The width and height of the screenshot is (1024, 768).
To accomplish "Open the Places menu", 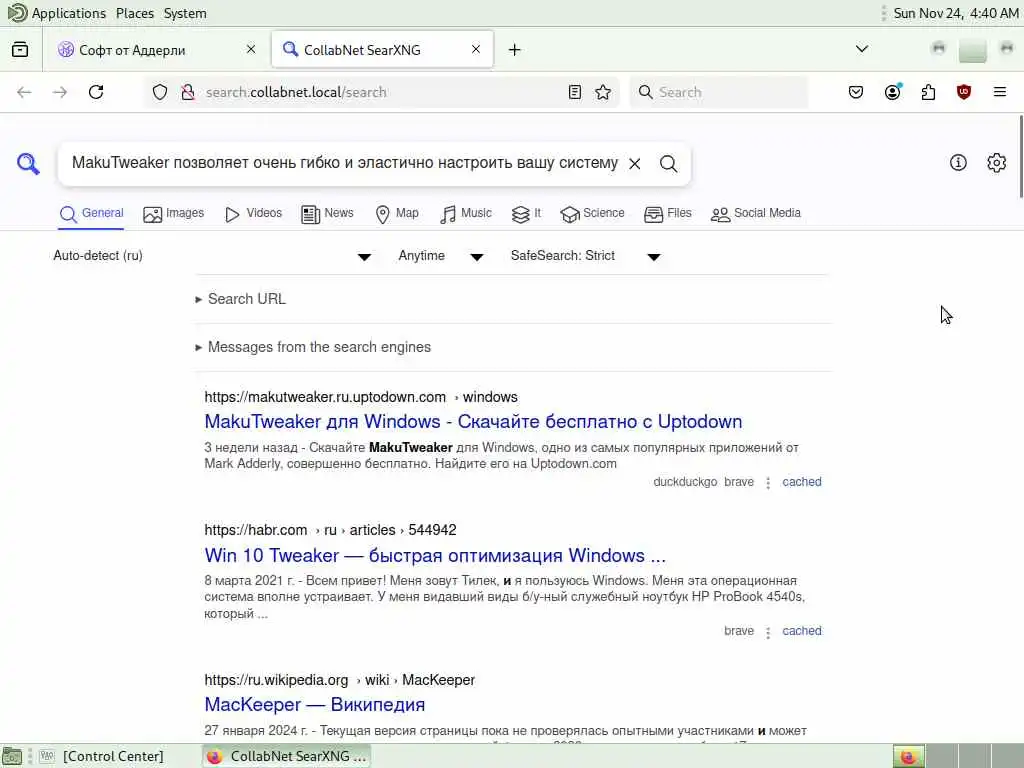I will 135,13.
